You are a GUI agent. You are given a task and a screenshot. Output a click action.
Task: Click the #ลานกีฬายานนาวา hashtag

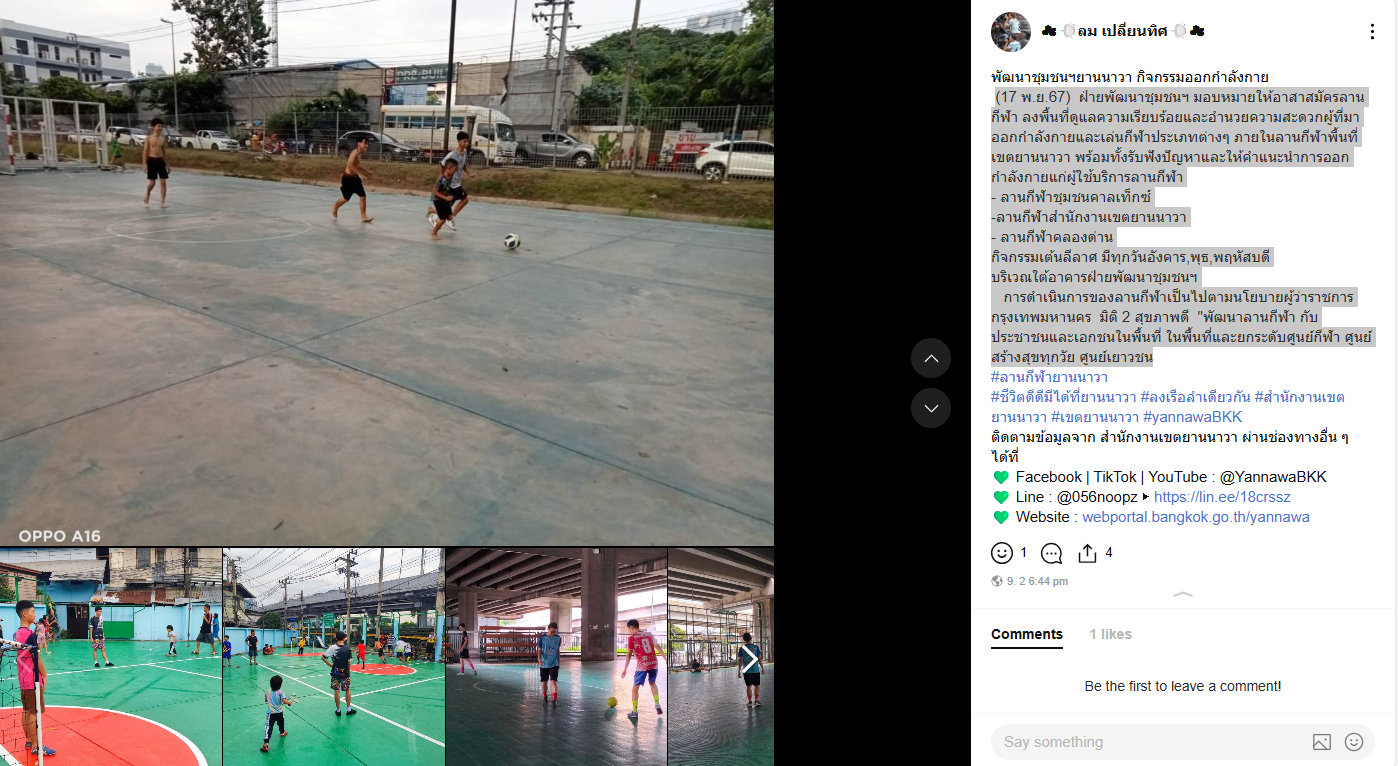click(1049, 377)
